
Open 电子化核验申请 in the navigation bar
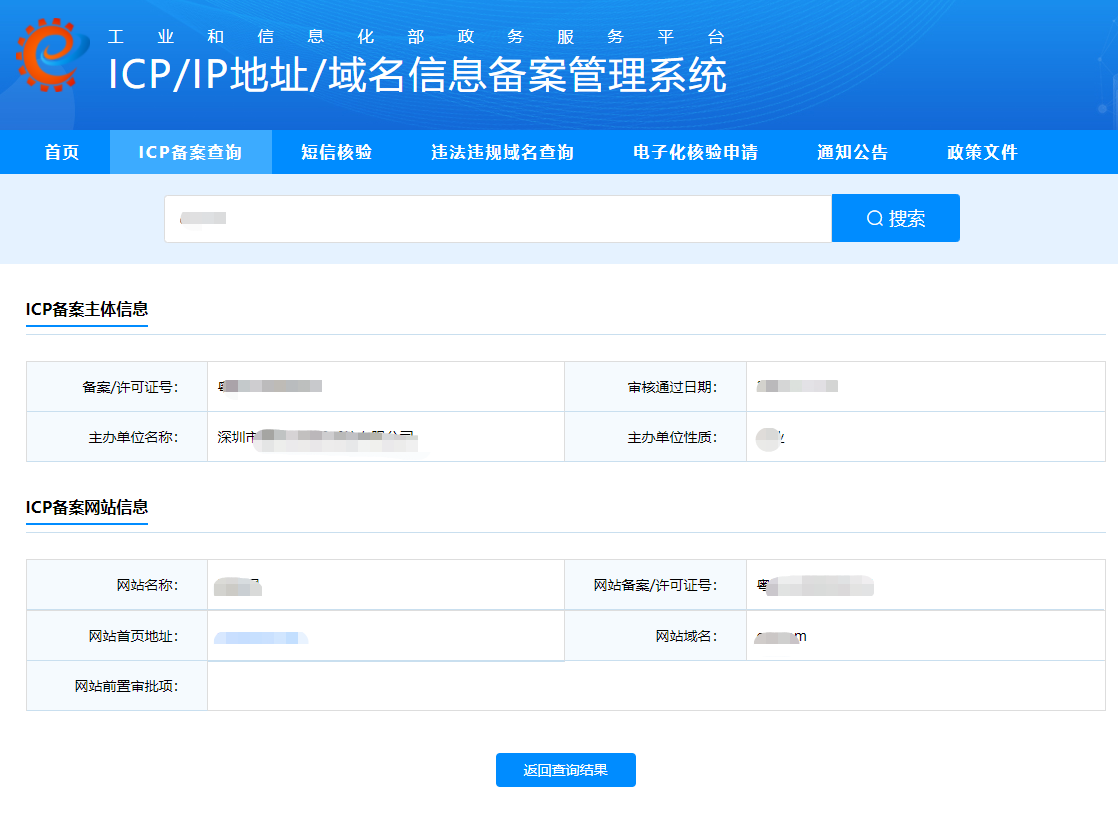coord(695,152)
